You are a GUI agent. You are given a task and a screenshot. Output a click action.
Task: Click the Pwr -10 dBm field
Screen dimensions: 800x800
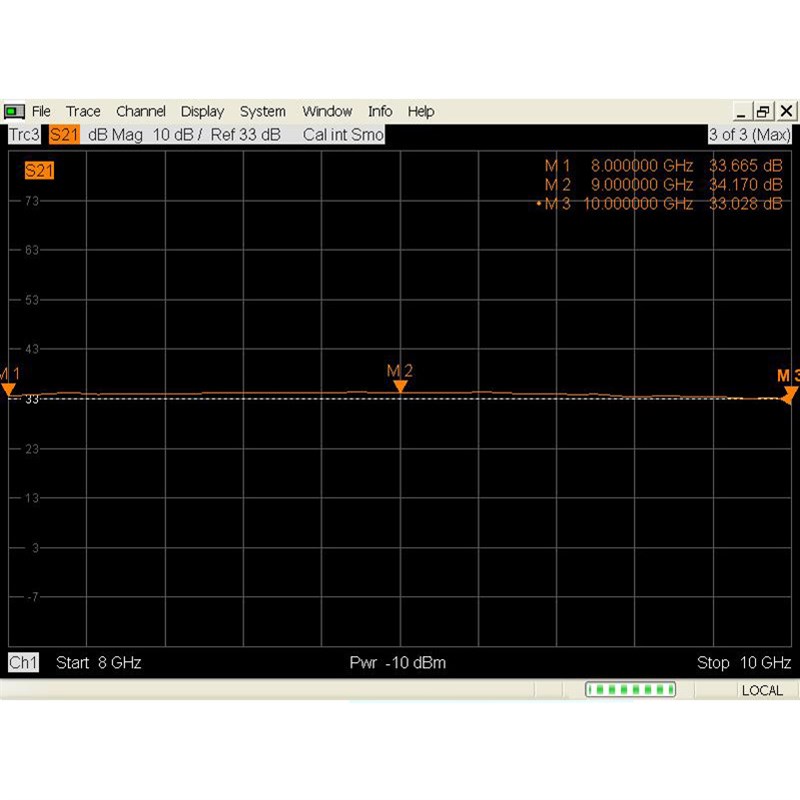click(x=397, y=662)
